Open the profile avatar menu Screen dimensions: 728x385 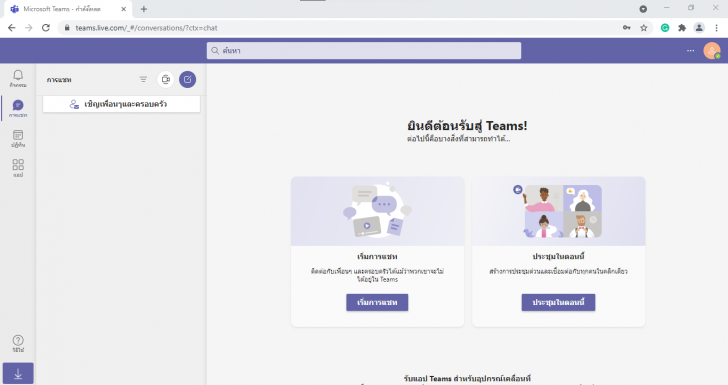coord(712,51)
